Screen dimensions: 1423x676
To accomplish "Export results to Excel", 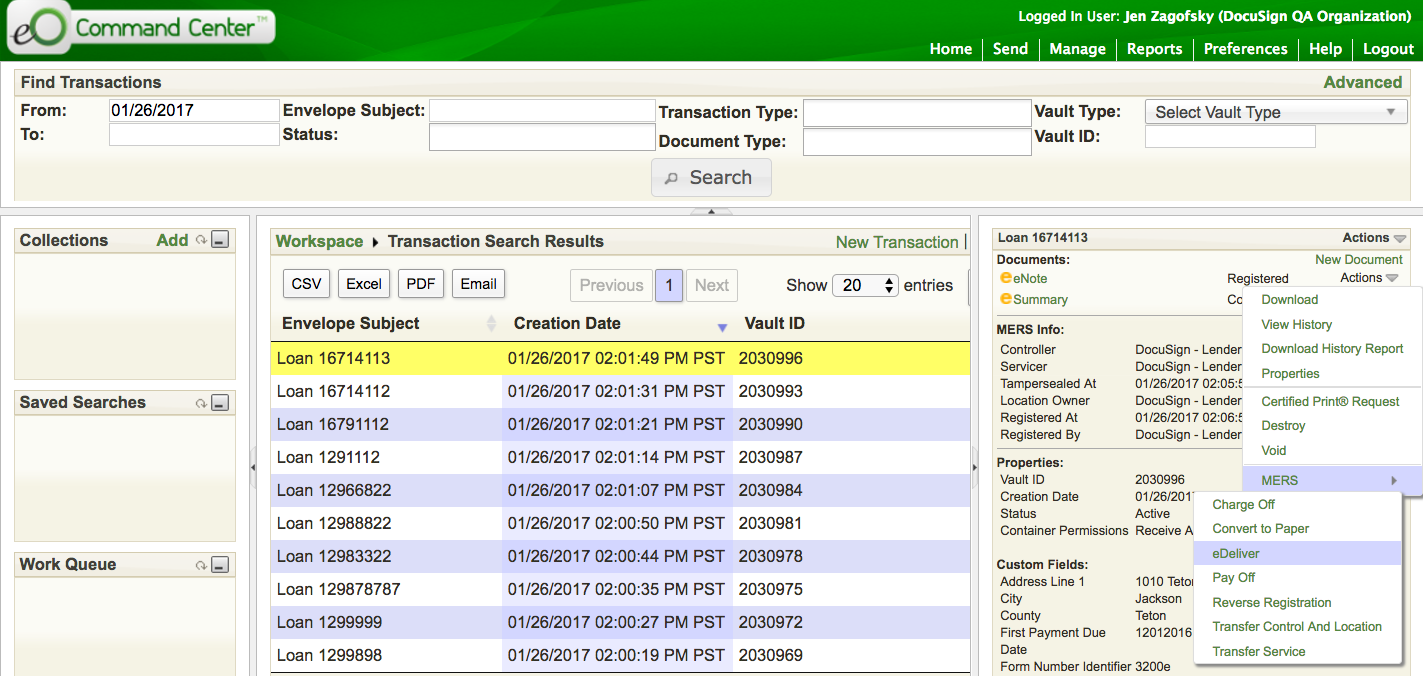I will point(364,284).
